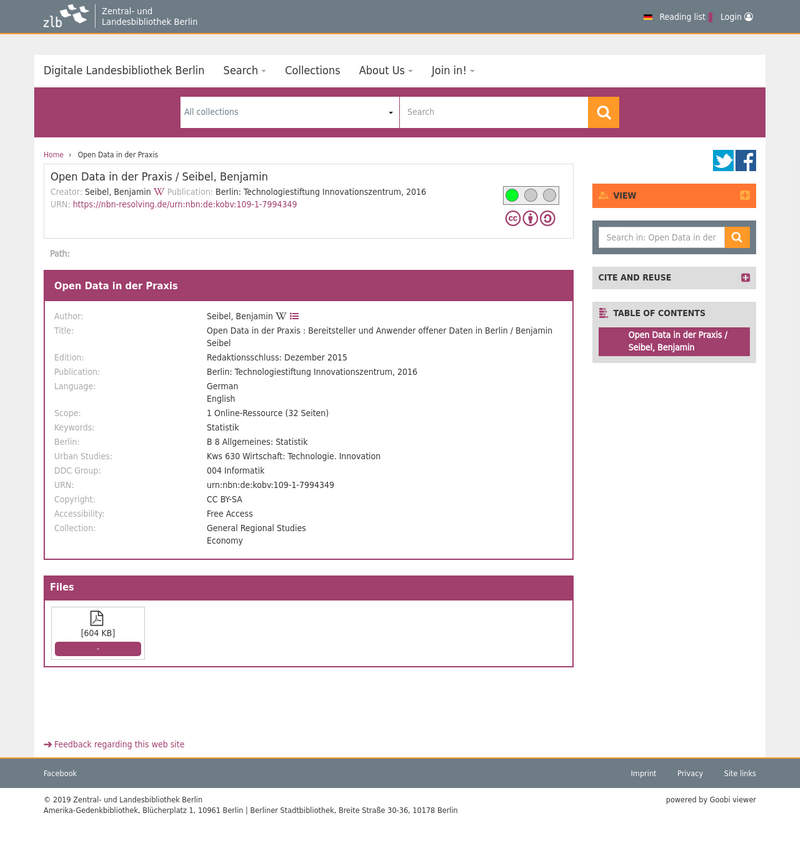The height and width of the screenshot is (842, 800).
Task: Click the PDF file icon in Files
Action: (97, 618)
